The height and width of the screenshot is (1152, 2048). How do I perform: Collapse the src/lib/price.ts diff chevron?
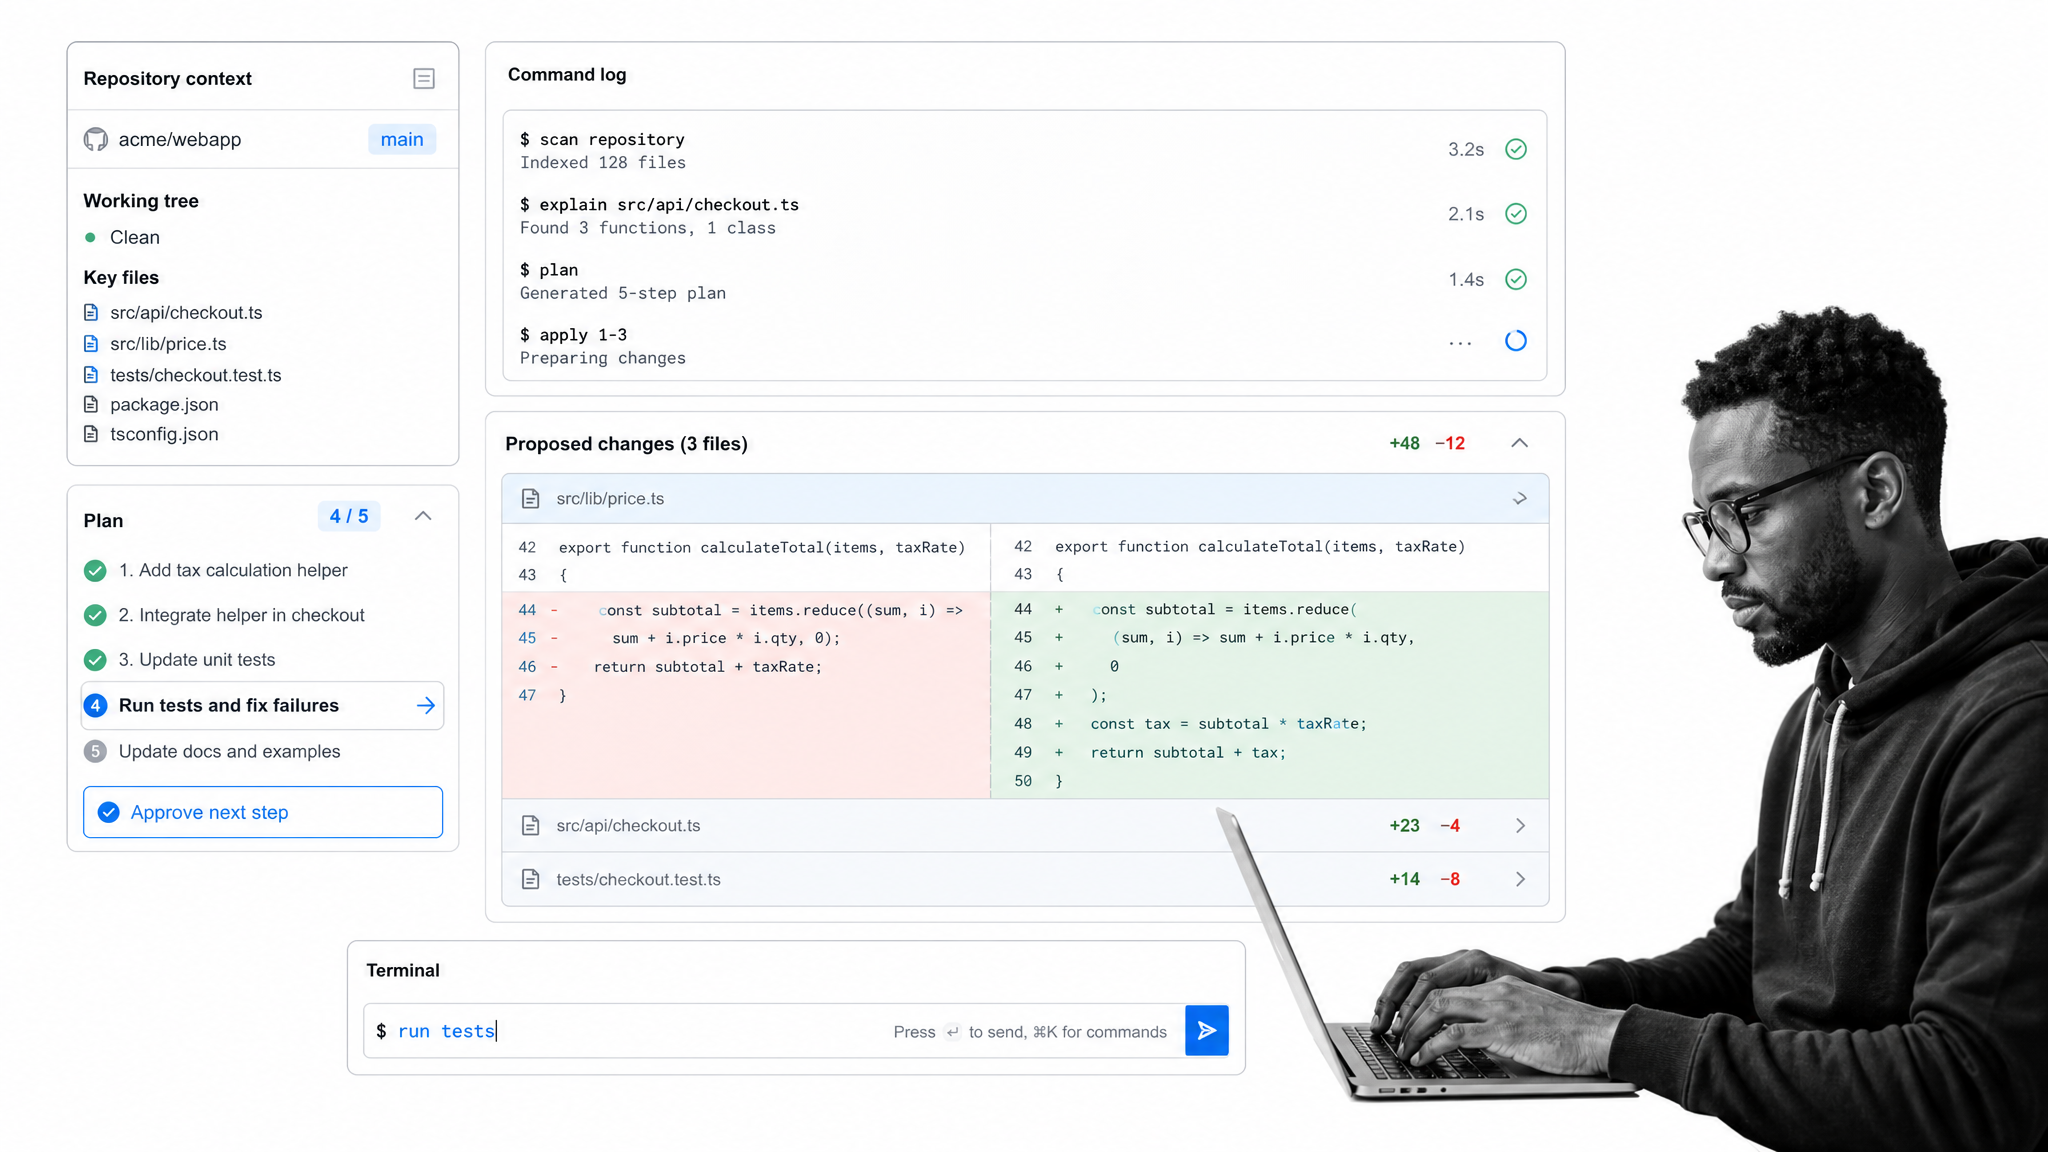click(x=1520, y=498)
